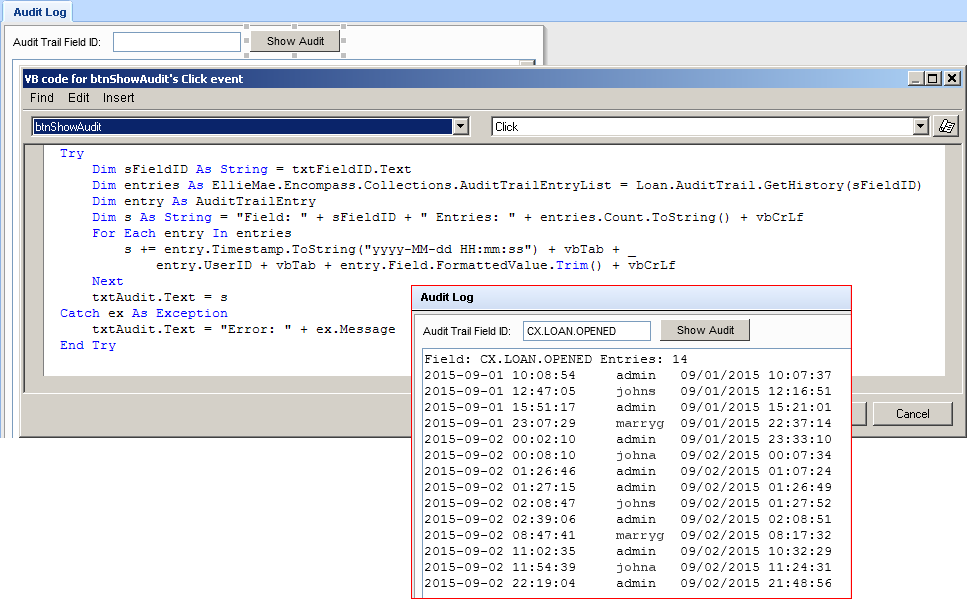Click the 'Dim entry As AuditTrailEntry' line
Viewport: 967px width, 599px height.
pyautogui.click(x=204, y=201)
